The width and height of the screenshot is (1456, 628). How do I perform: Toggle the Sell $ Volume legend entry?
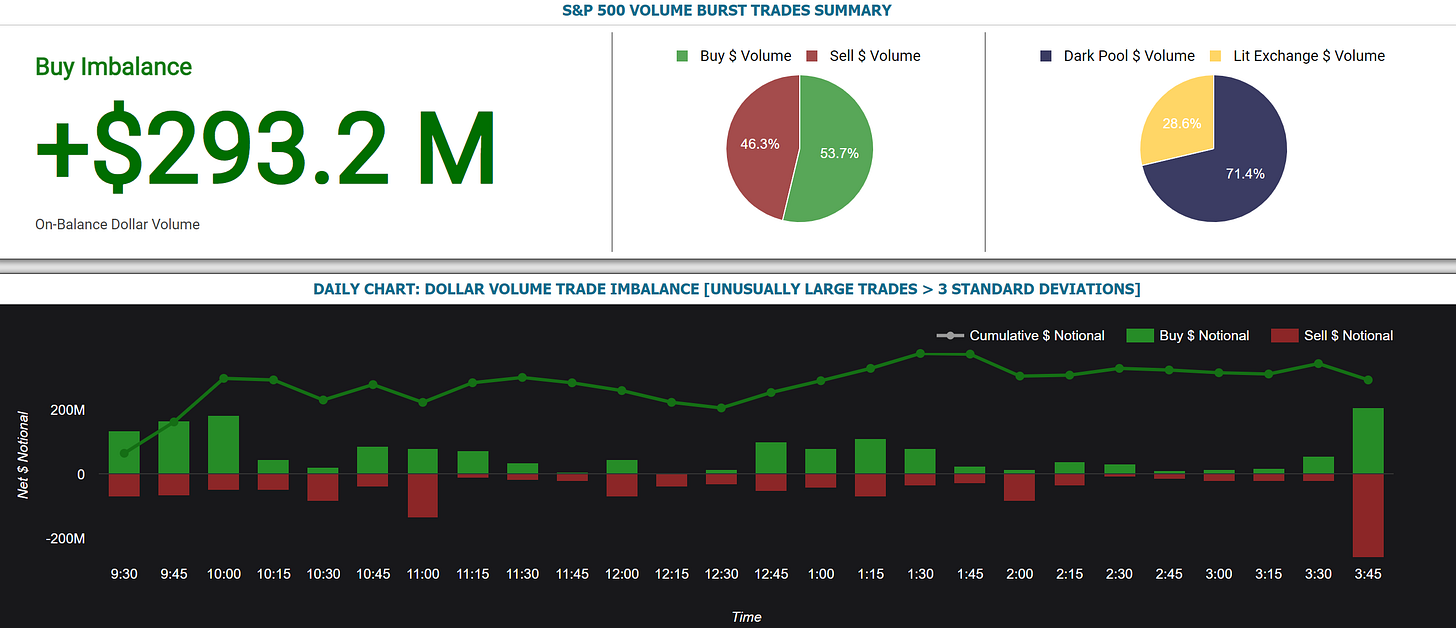click(863, 56)
